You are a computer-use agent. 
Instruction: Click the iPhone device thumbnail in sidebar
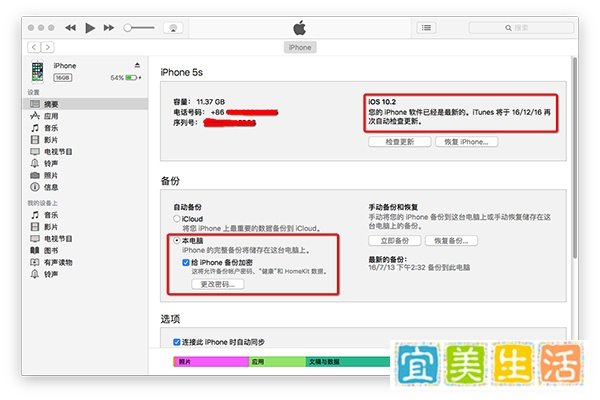coord(38,71)
